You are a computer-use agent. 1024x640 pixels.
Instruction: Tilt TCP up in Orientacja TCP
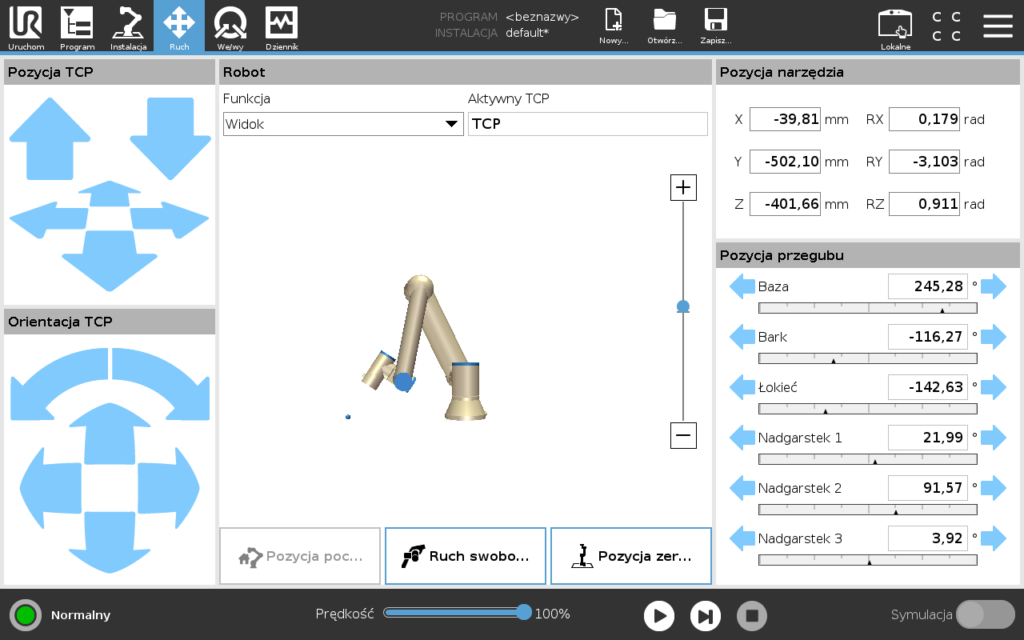pyautogui.click(x=110, y=433)
